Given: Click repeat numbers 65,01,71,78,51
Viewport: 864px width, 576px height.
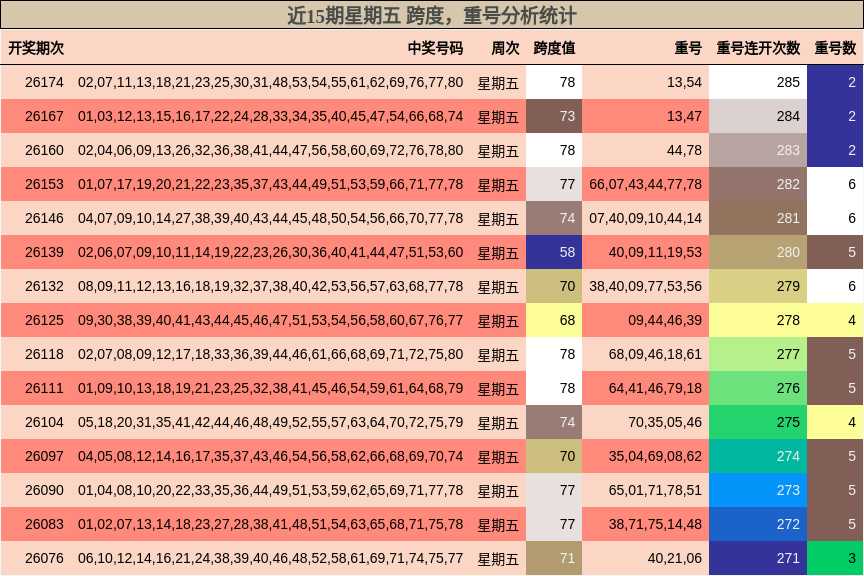Looking at the screenshot, I should 655,491.
